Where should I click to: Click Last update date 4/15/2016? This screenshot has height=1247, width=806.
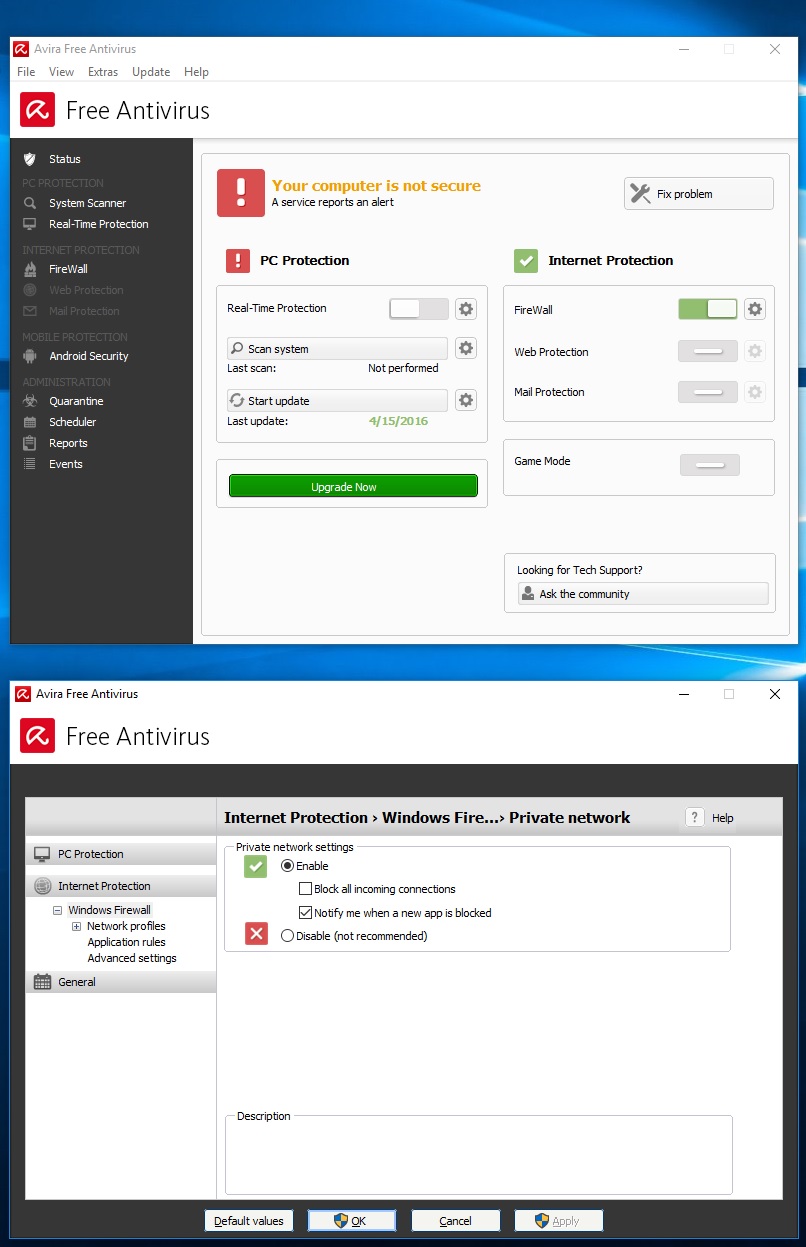398,421
